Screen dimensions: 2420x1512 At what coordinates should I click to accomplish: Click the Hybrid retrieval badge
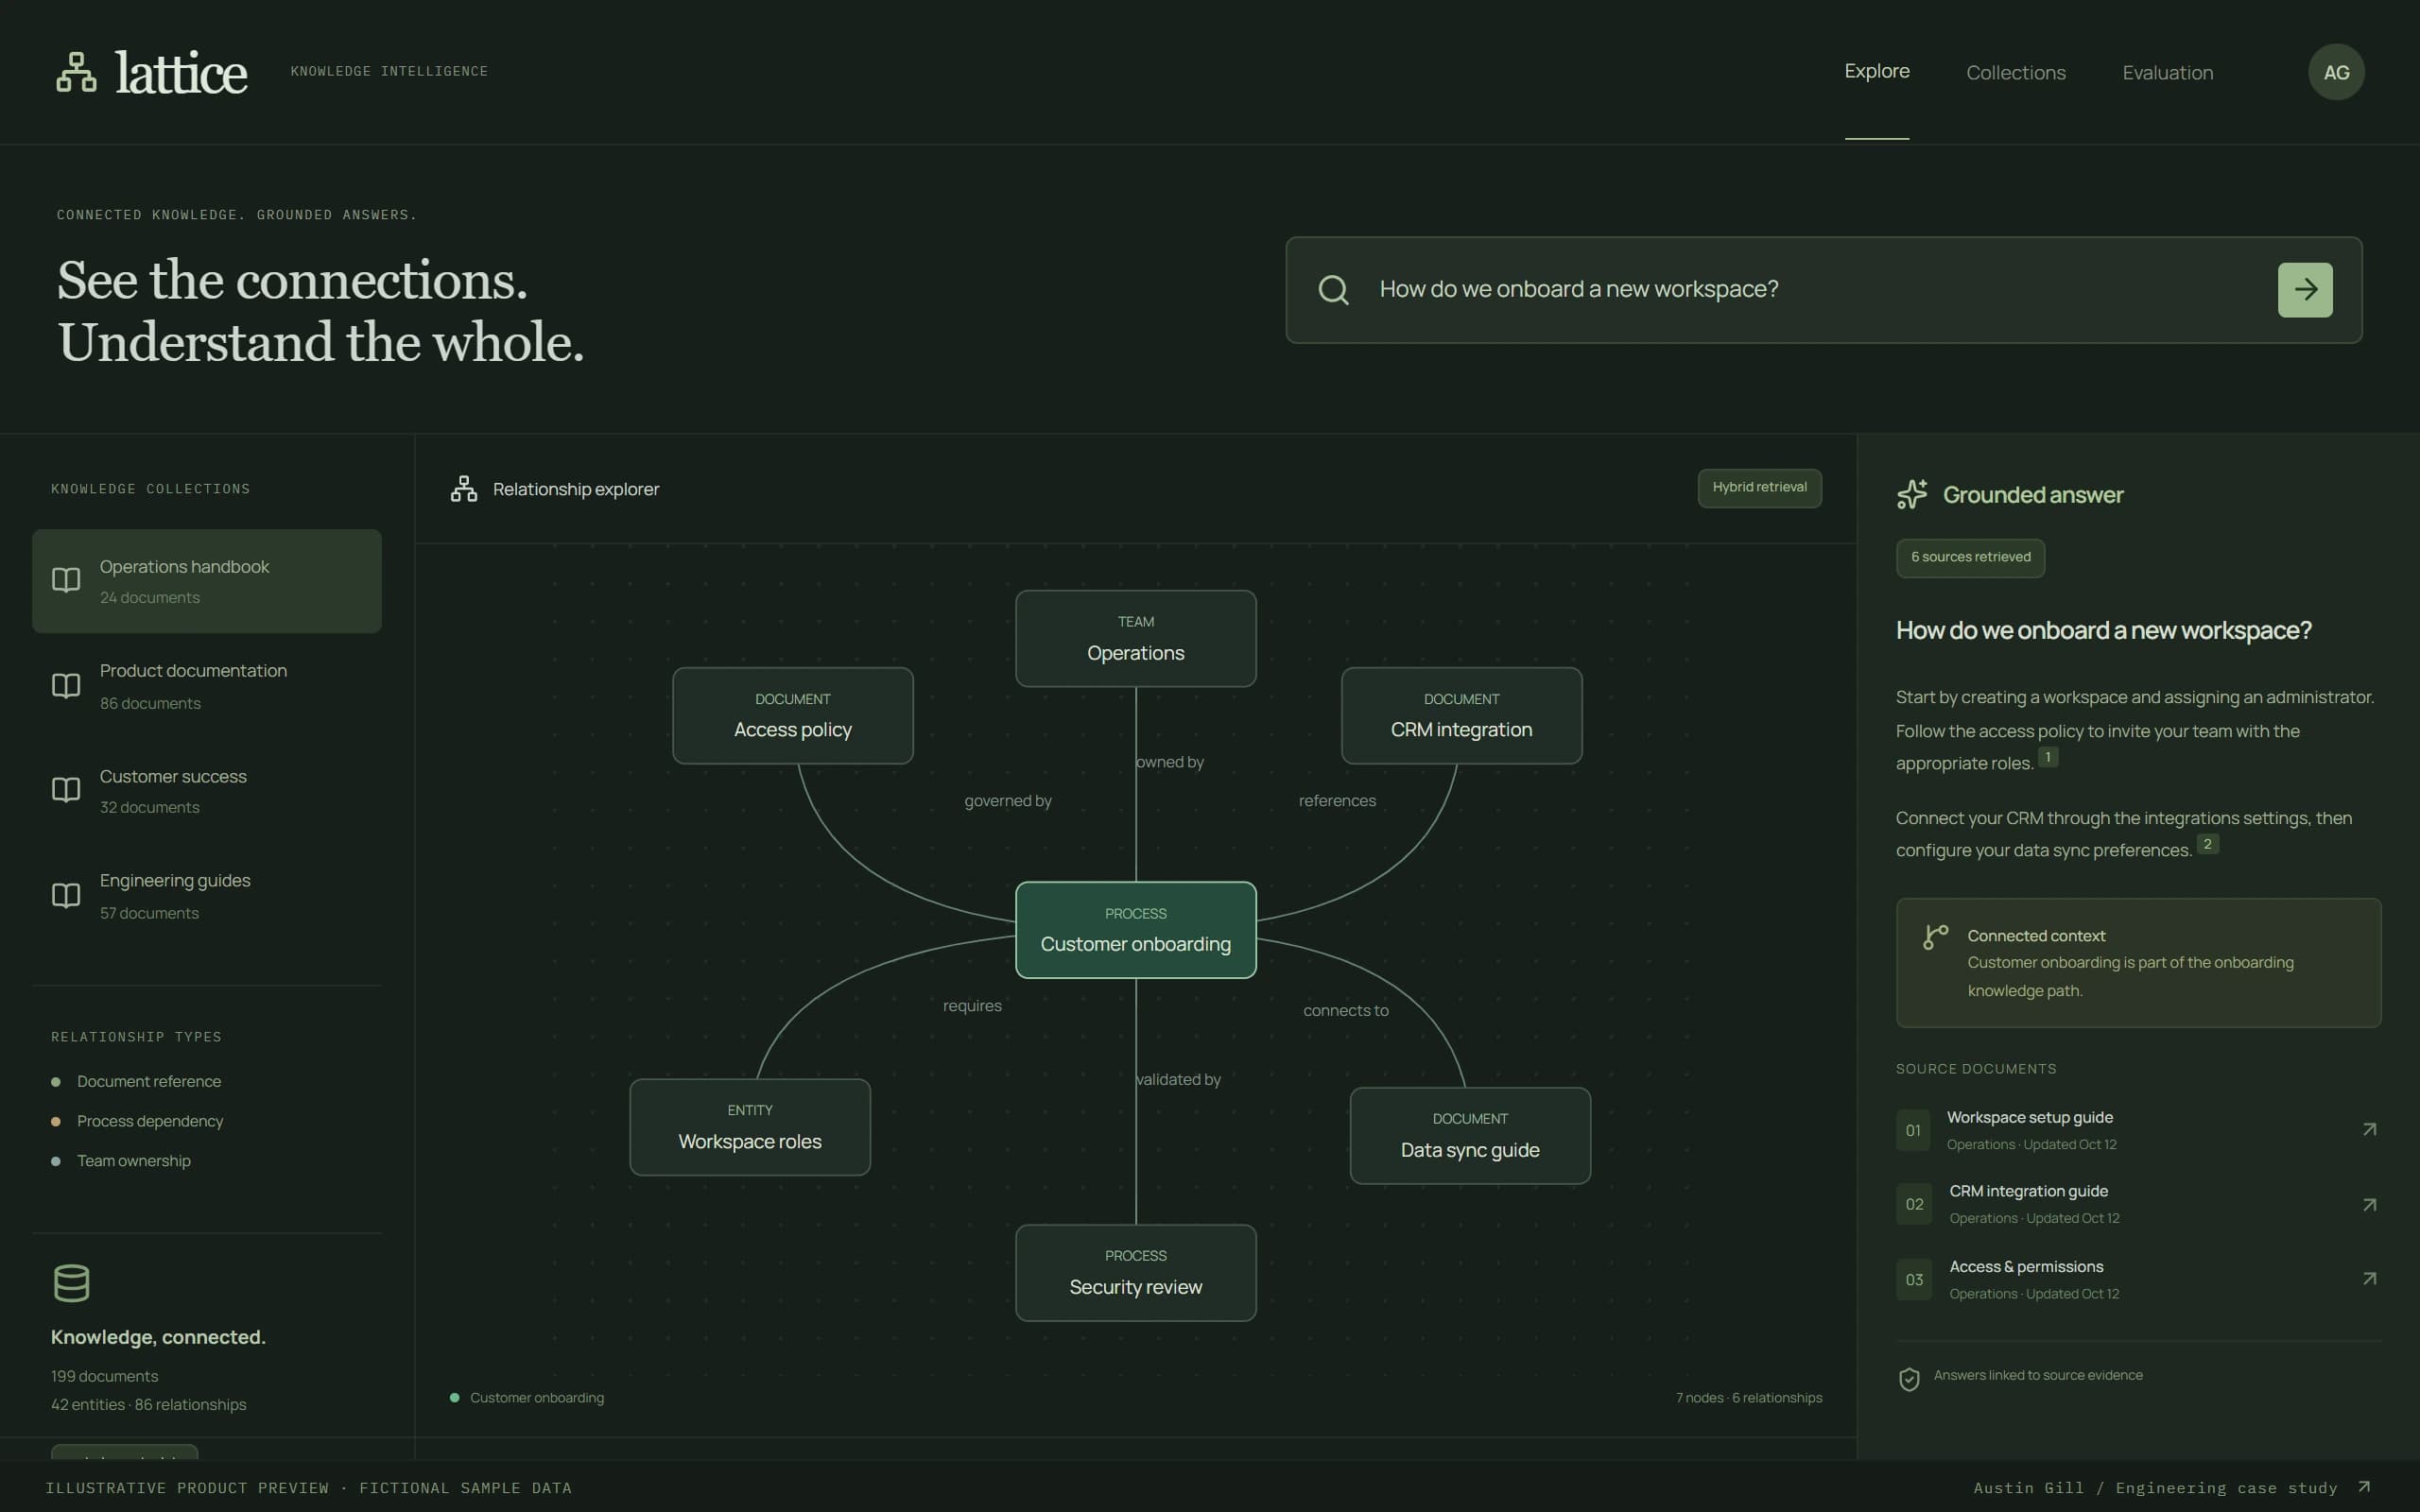point(1759,488)
